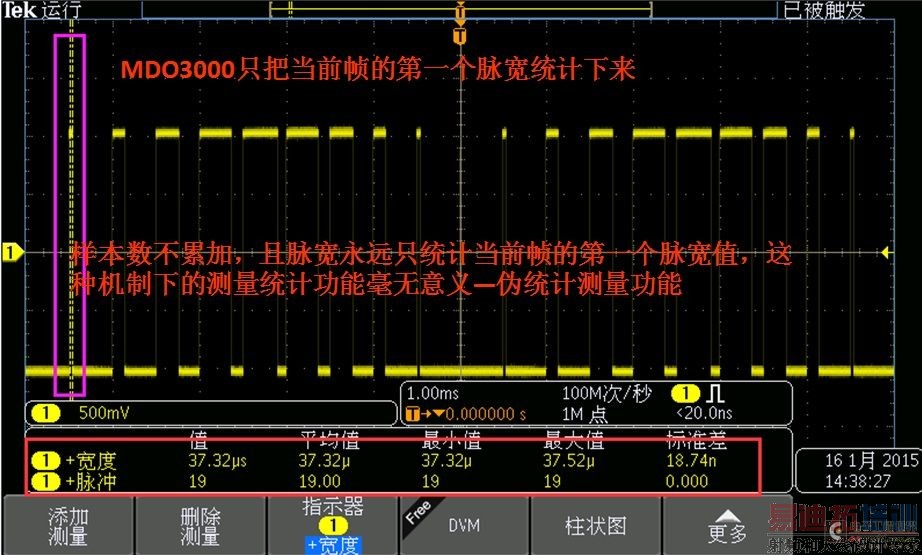Screen dimensions: 922x555
Task: Select the +宽度 measurement row label
Action: pyautogui.click(x=91, y=461)
